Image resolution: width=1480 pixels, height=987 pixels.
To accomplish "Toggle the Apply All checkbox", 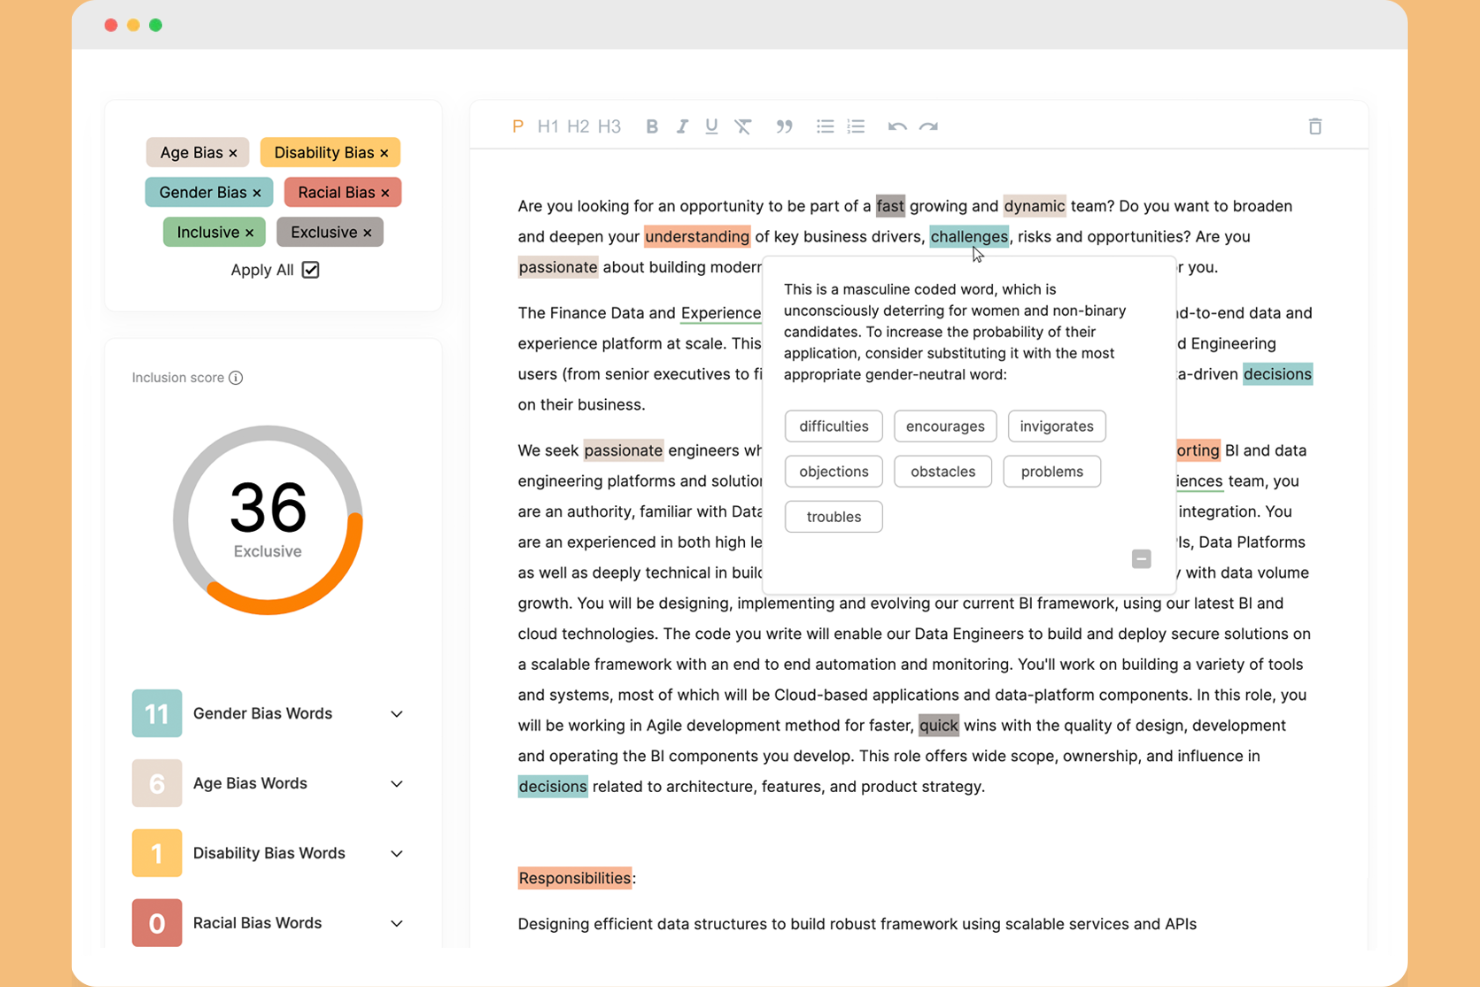I will coord(311,270).
